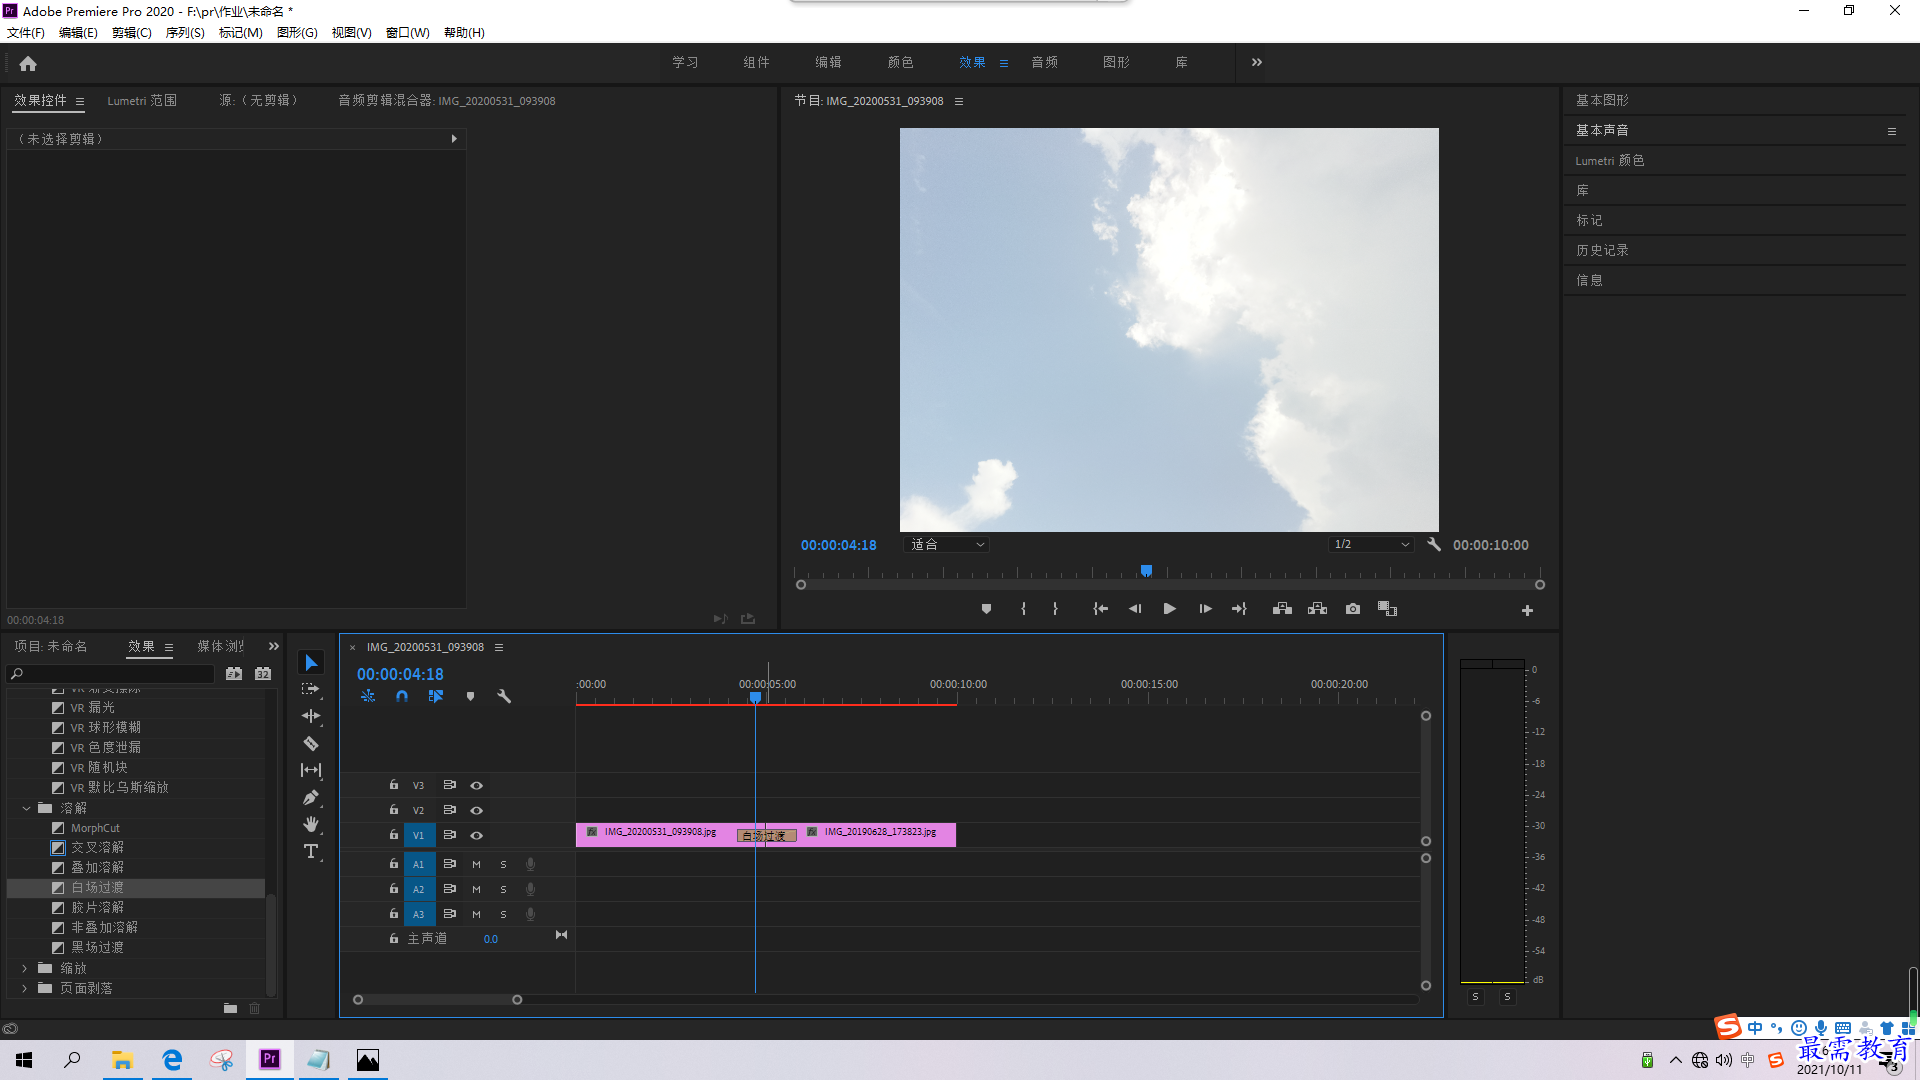Open 效果 workspace menu icon
This screenshot has width=1920, height=1080.
tap(1004, 63)
